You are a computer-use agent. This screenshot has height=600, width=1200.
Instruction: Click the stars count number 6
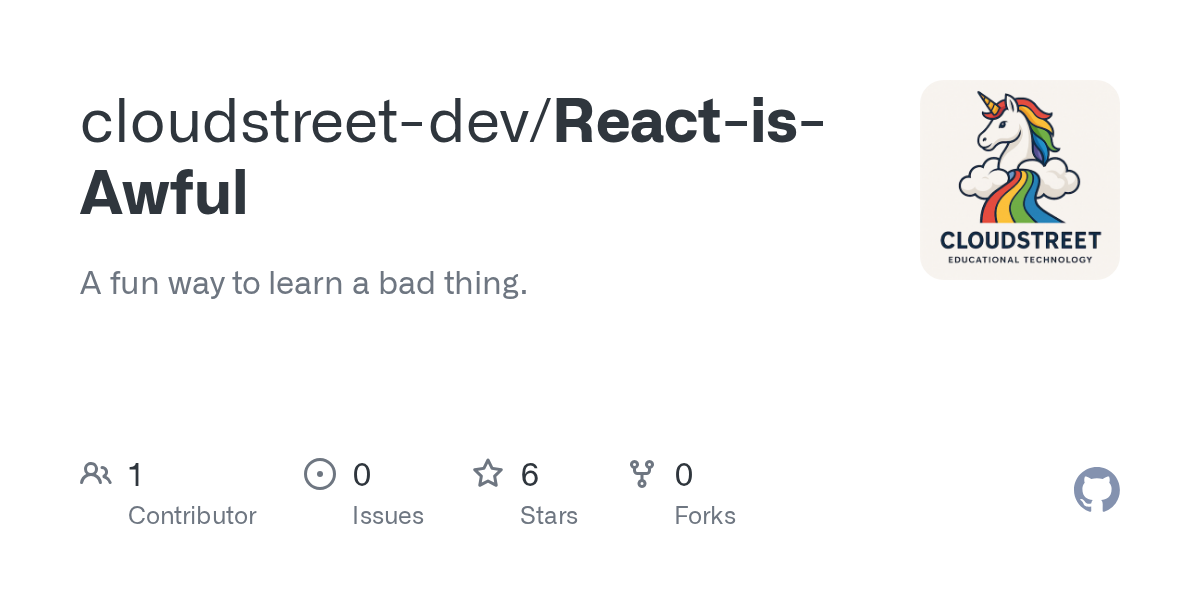(530, 474)
